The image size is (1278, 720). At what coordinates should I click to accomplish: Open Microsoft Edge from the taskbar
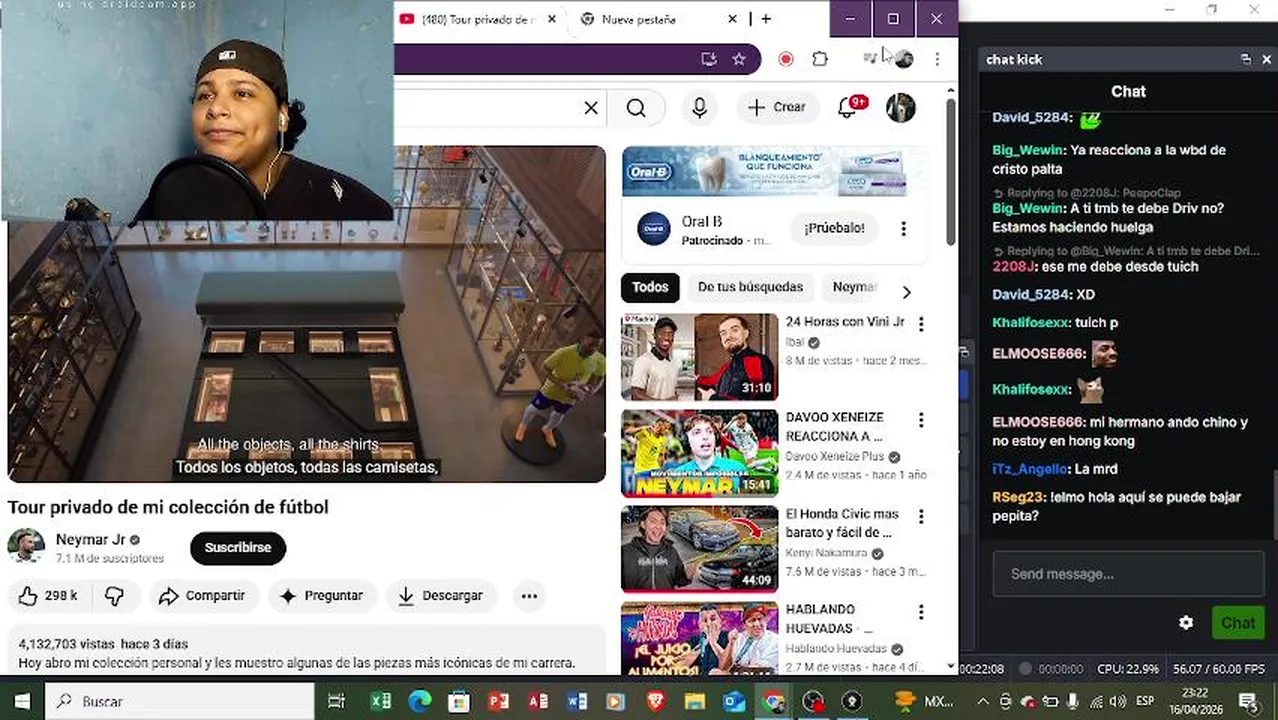[x=419, y=701]
